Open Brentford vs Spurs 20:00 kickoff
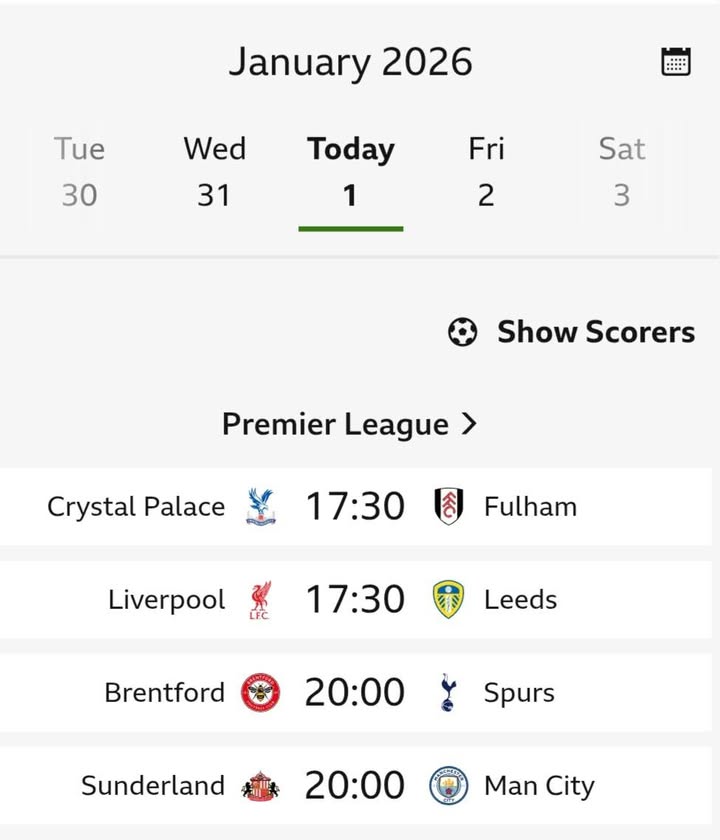This screenshot has height=840, width=720. [354, 693]
